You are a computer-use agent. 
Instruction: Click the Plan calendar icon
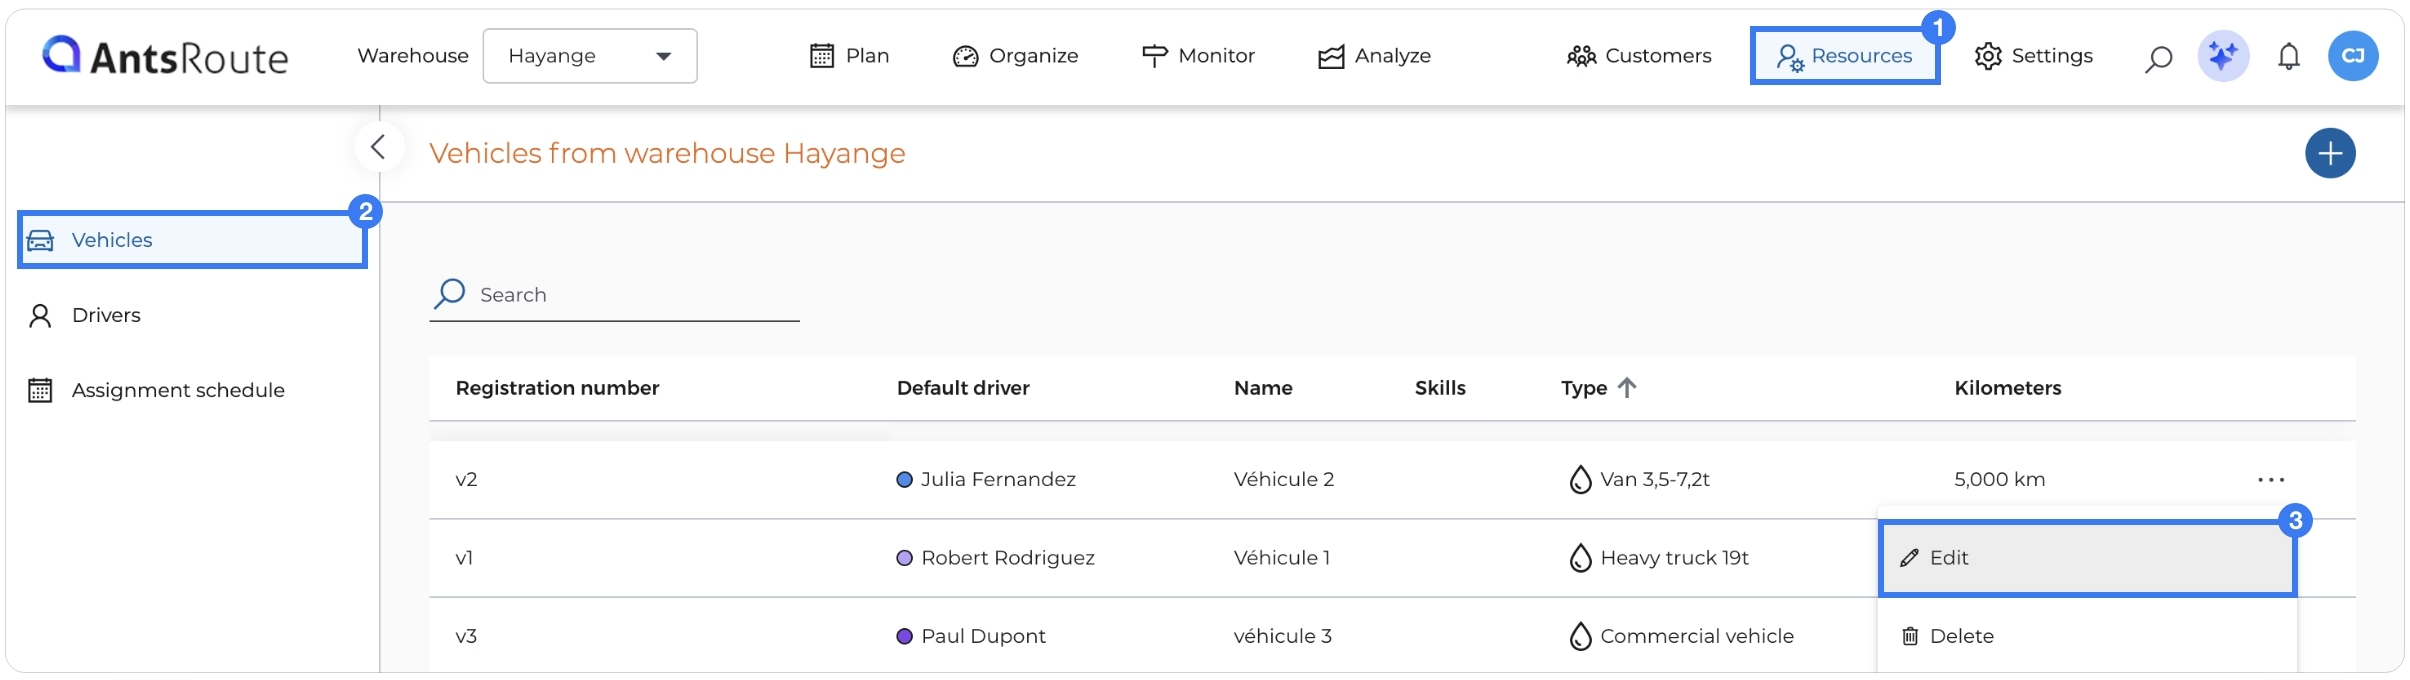pyautogui.click(x=821, y=56)
